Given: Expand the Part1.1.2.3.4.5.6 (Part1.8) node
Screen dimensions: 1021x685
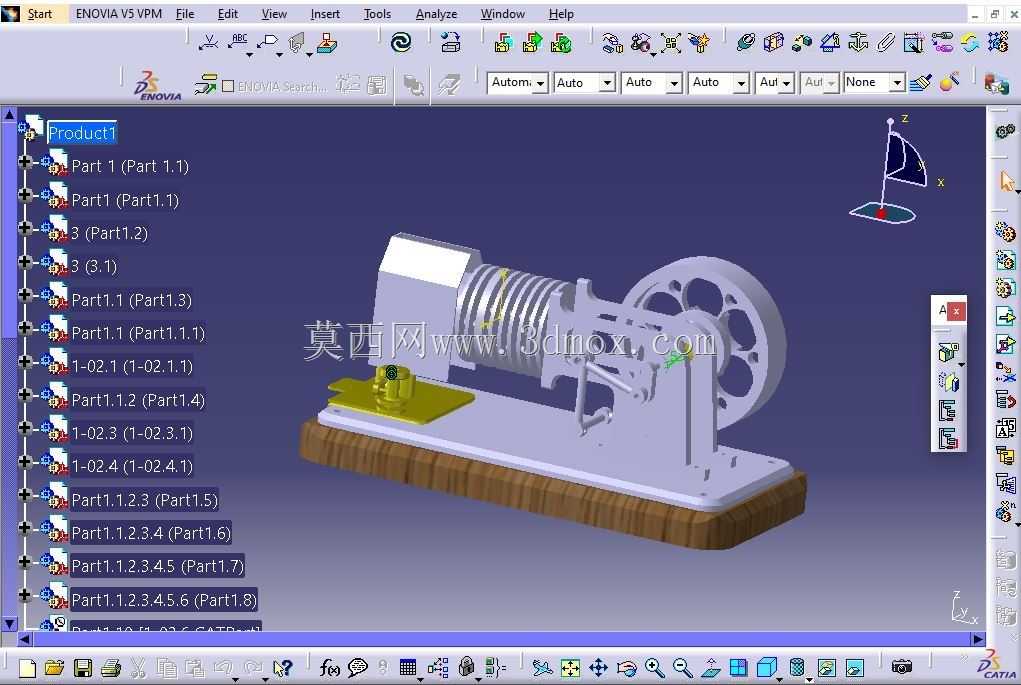Looking at the screenshot, I should tap(25, 594).
